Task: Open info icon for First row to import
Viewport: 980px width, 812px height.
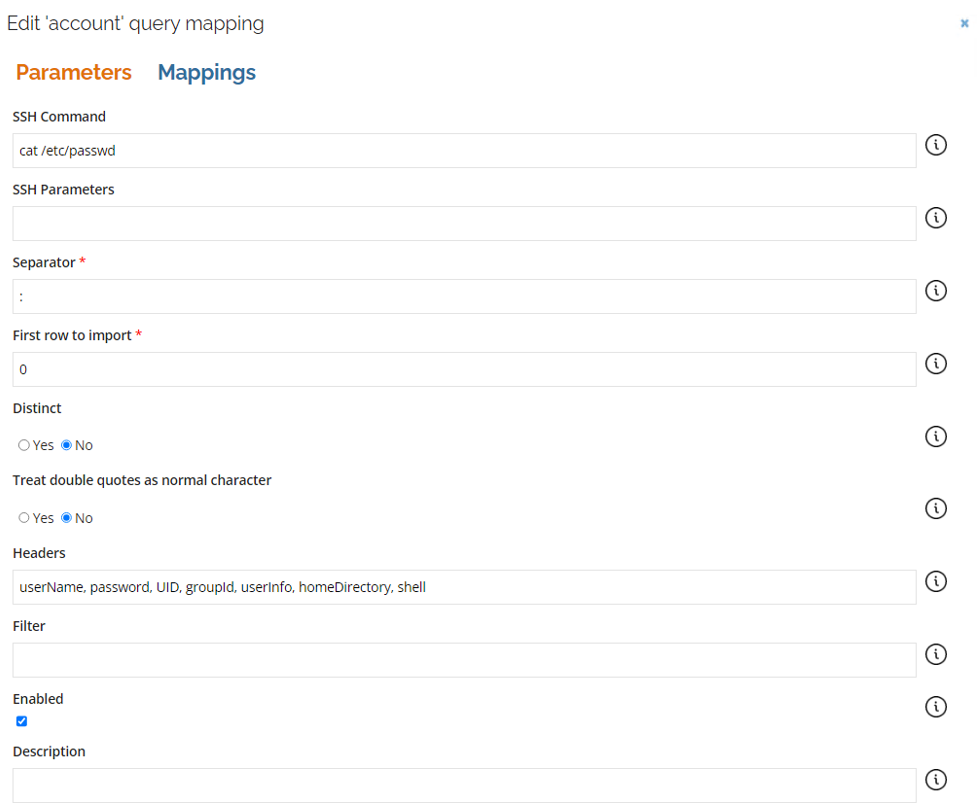Action: tap(936, 364)
